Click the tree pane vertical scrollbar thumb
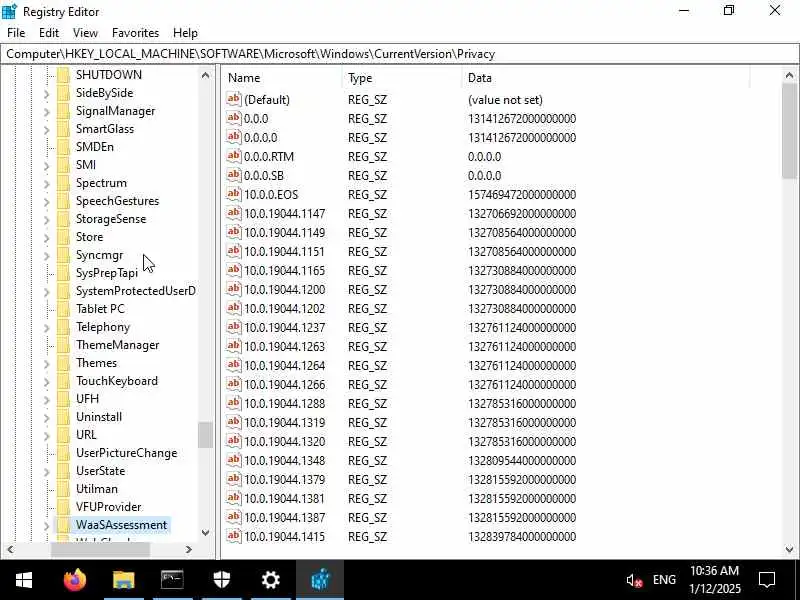This screenshot has width=800, height=600. pyautogui.click(x=206, y=435)
